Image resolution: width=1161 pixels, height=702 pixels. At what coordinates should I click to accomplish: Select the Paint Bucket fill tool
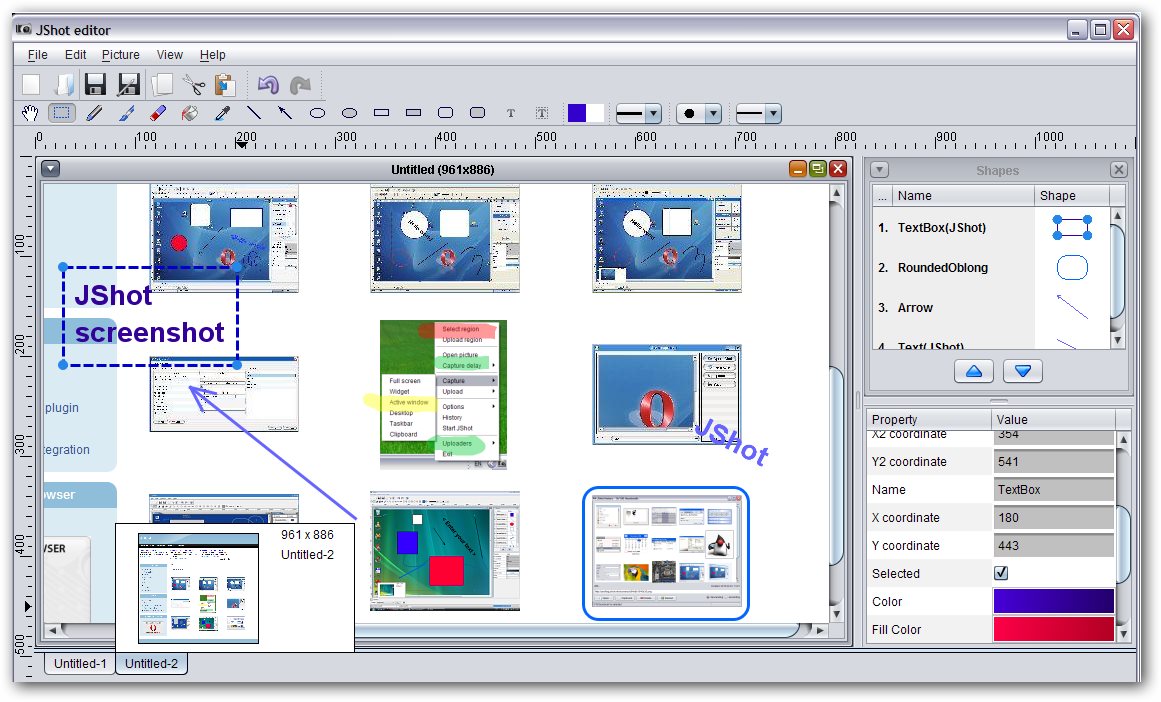190,113
